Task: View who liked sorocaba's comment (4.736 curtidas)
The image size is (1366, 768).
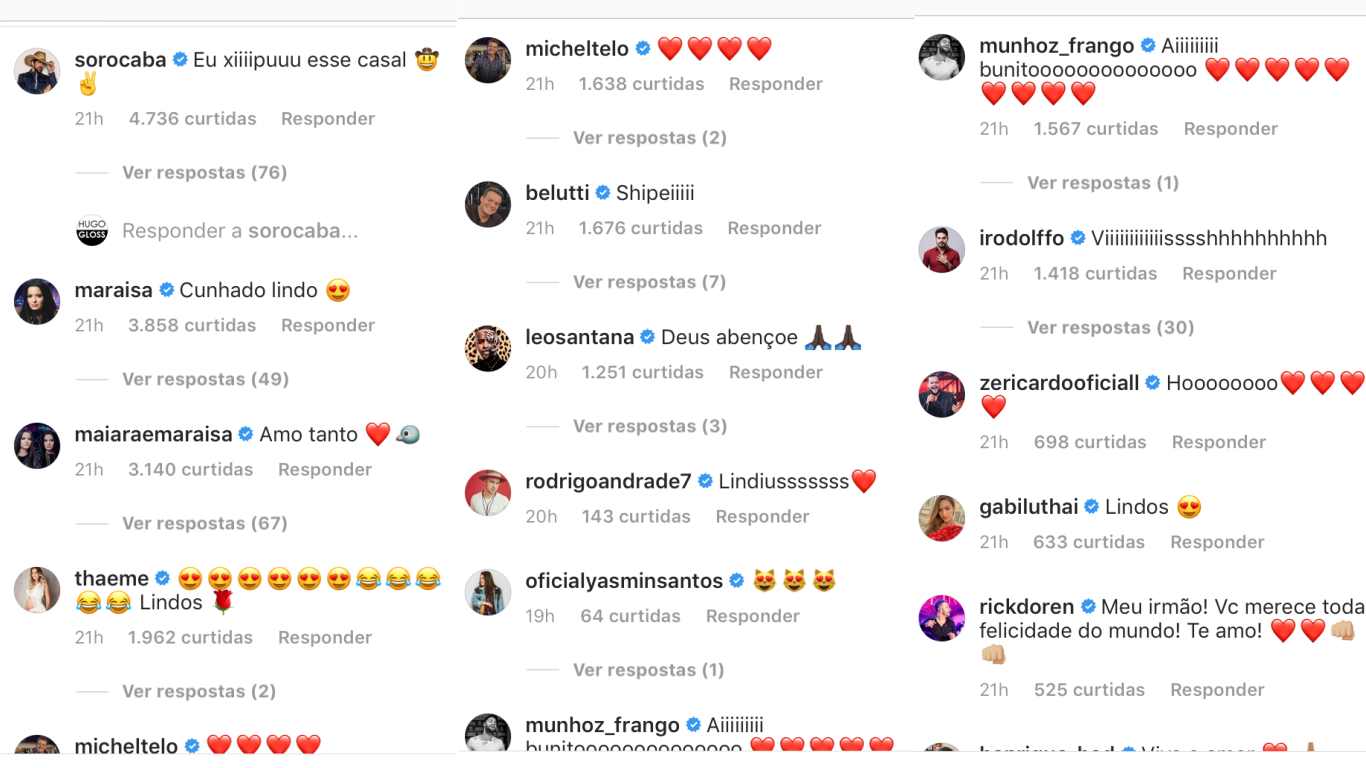Action: click(x=192, y=118)
